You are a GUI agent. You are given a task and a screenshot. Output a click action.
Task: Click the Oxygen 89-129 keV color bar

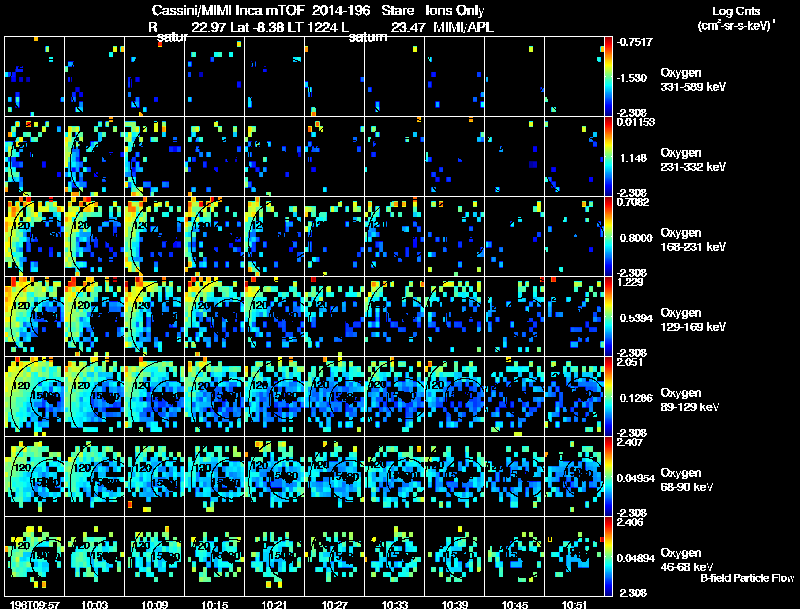[609, 397]
